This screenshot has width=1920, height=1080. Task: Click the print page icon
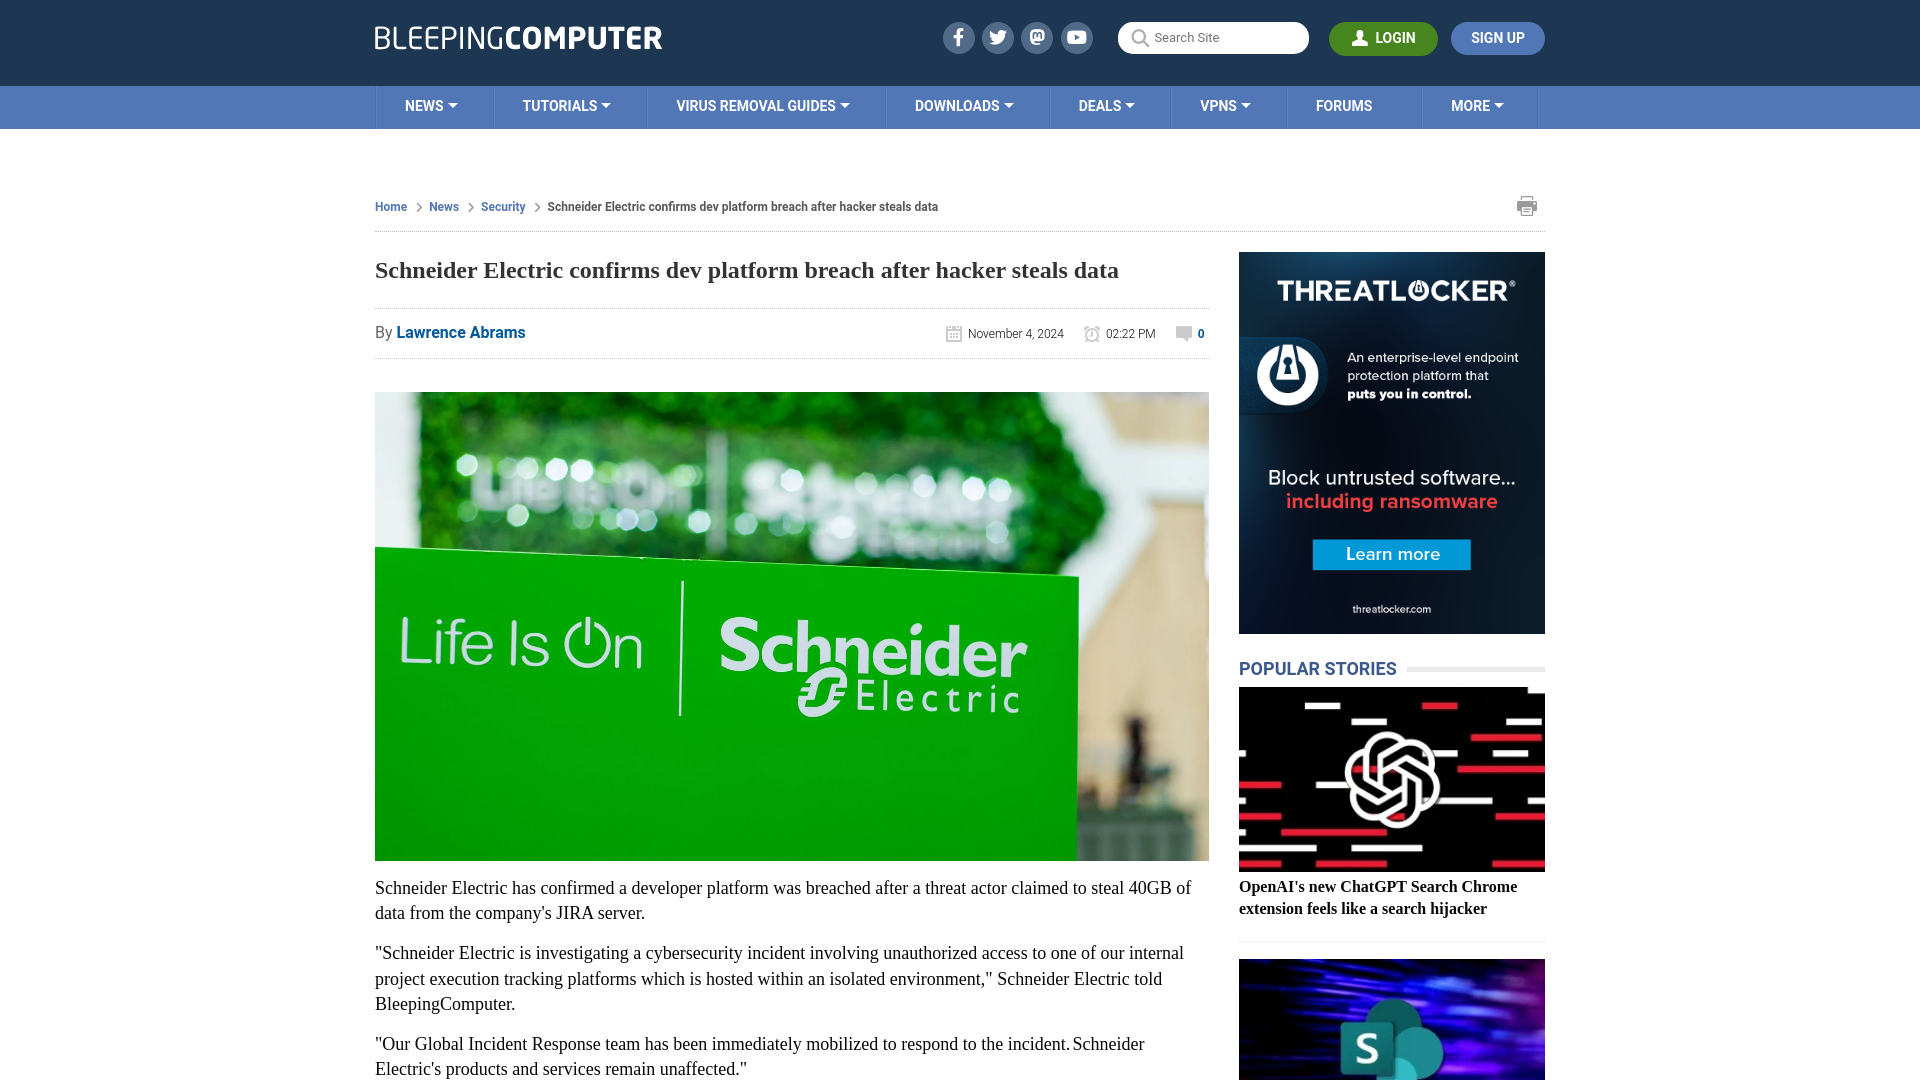[1526, 206]
